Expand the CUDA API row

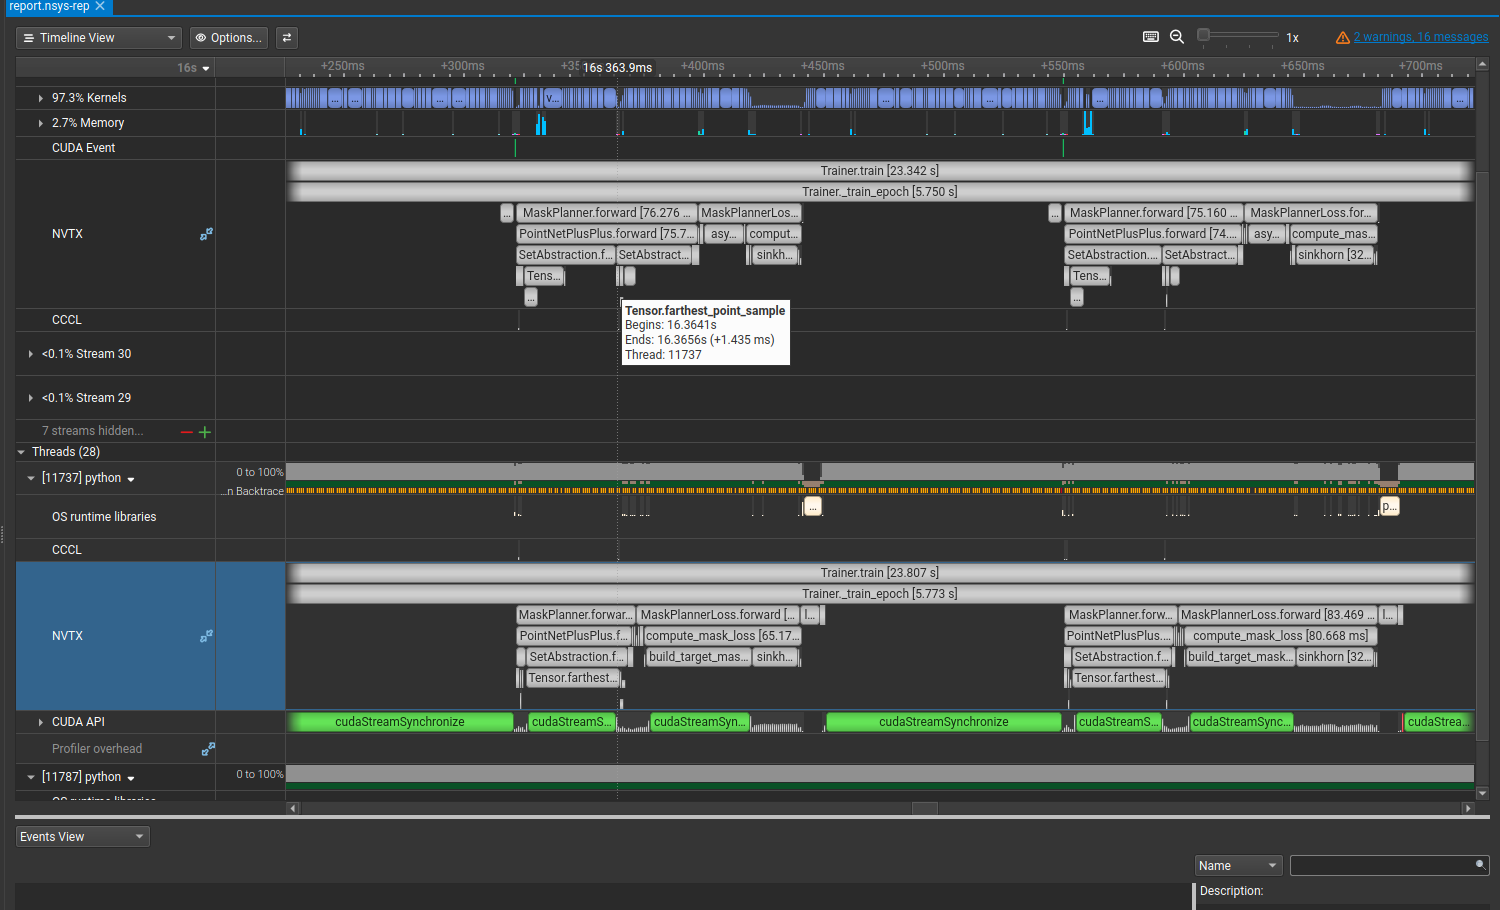pos(40,722)
